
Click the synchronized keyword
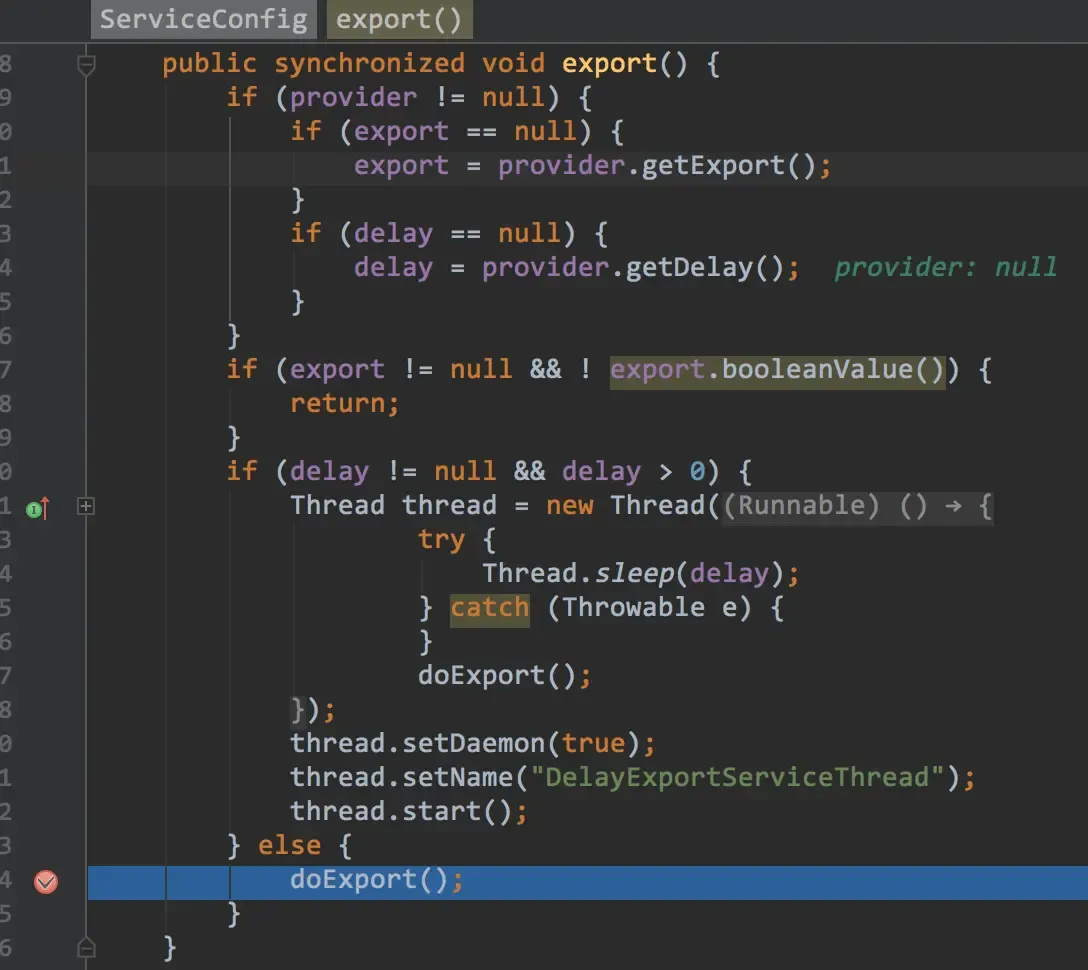tap(369, 64)
